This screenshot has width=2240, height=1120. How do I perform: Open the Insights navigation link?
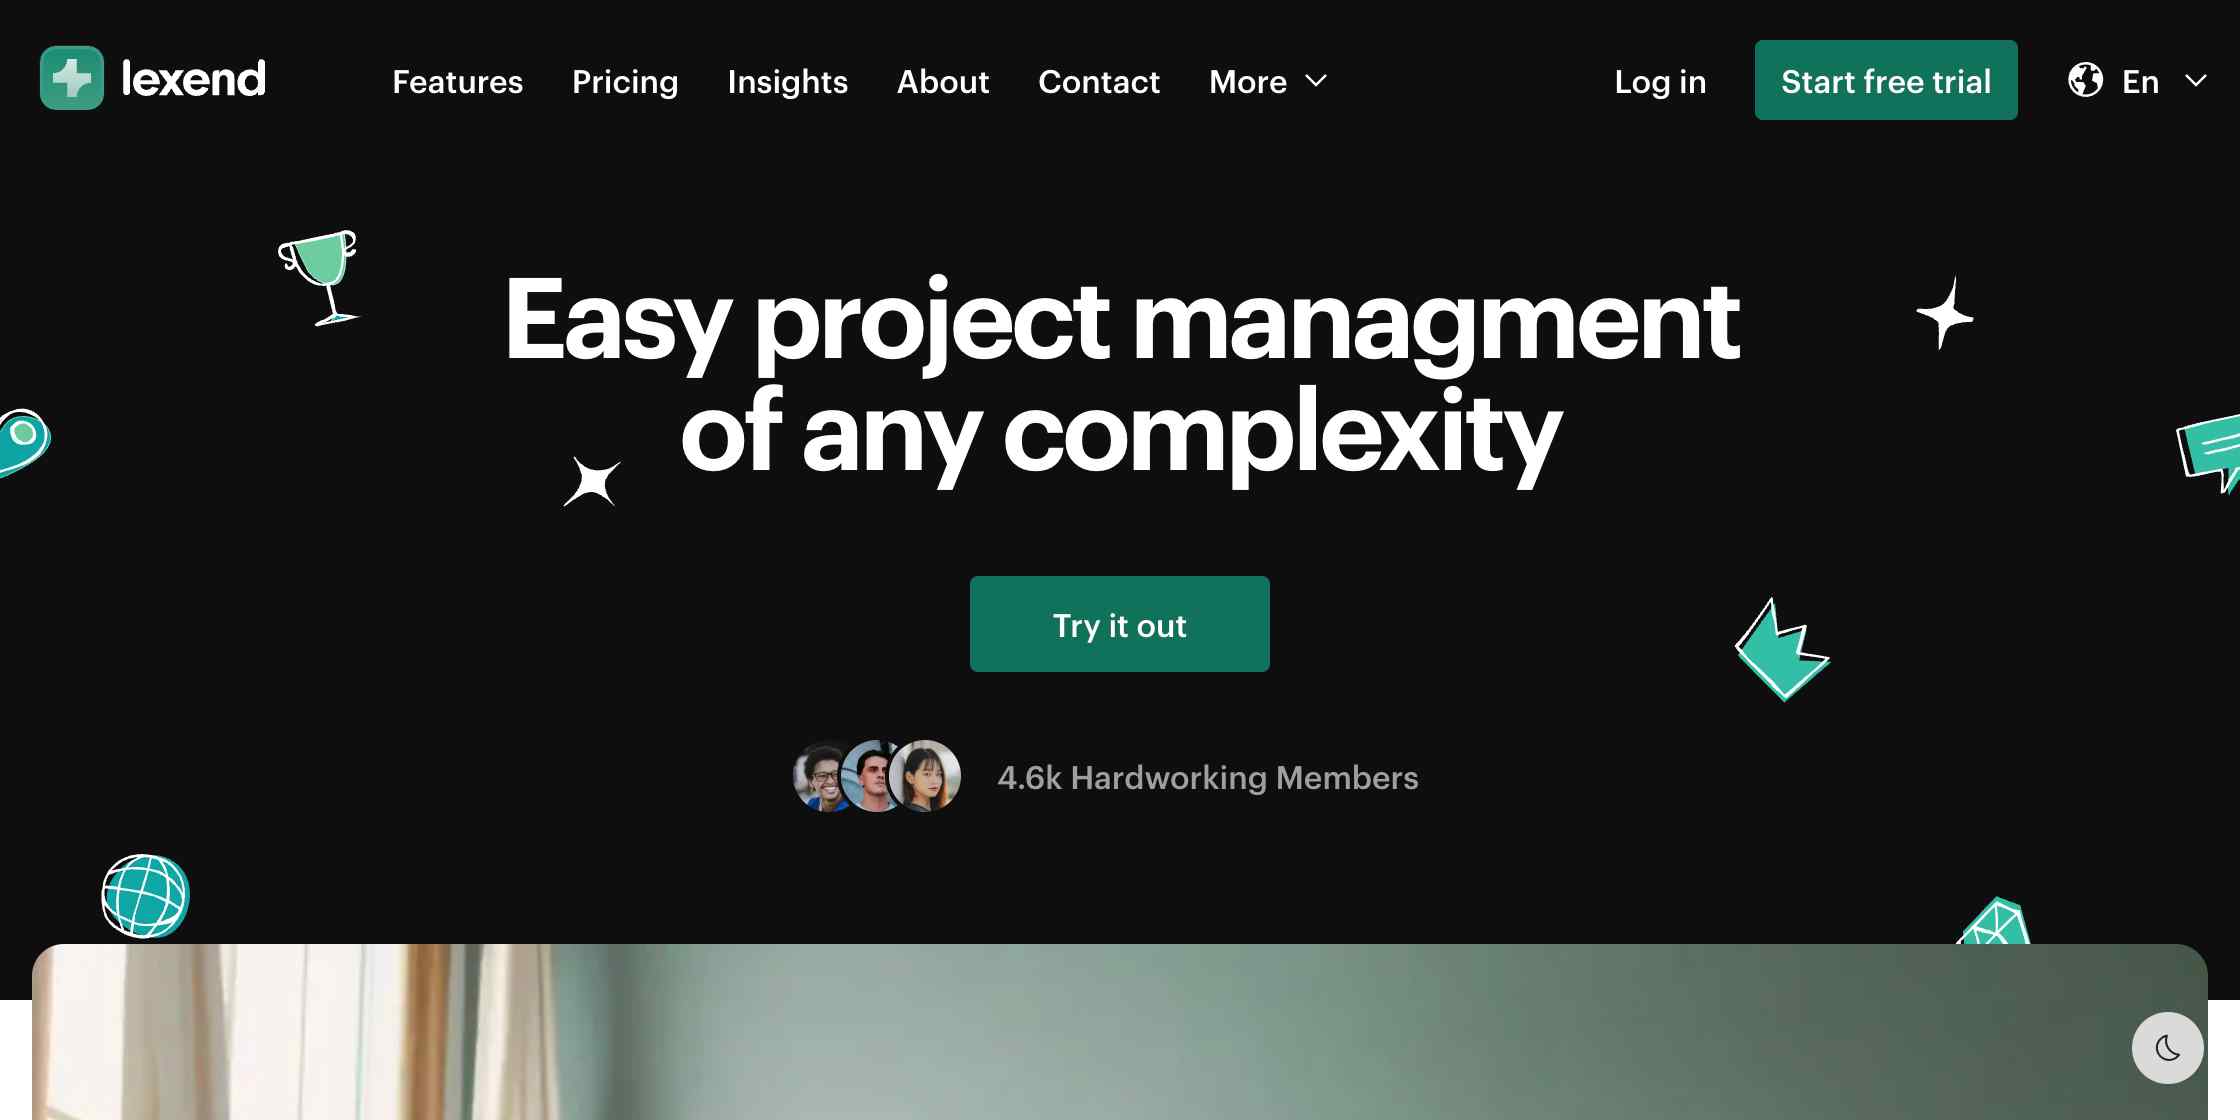[x=788, y=81]
